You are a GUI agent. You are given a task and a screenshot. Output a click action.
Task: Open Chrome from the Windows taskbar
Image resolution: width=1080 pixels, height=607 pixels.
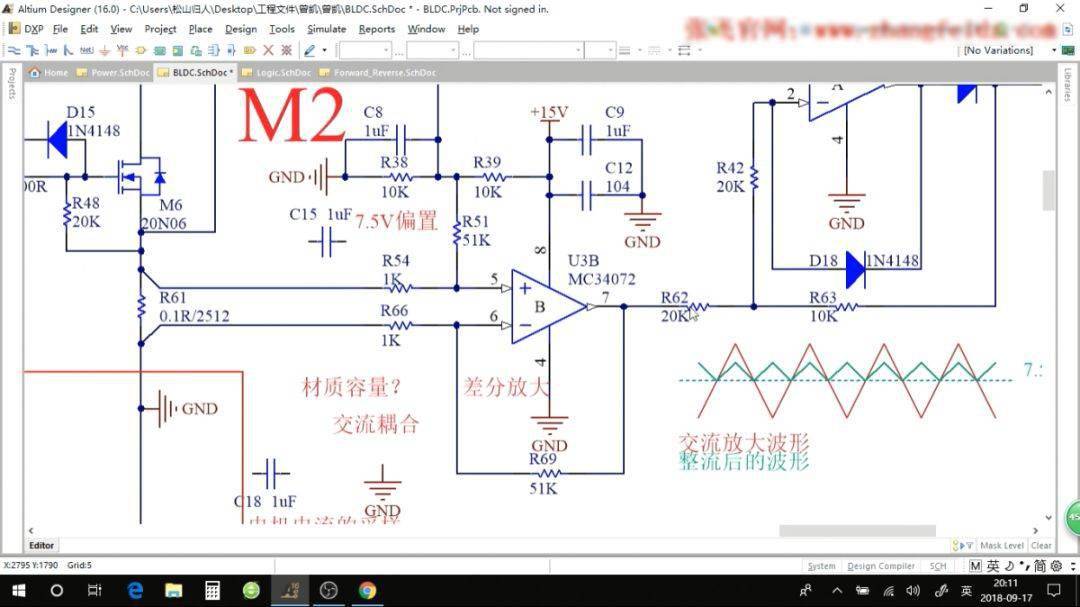coord(367,591)
